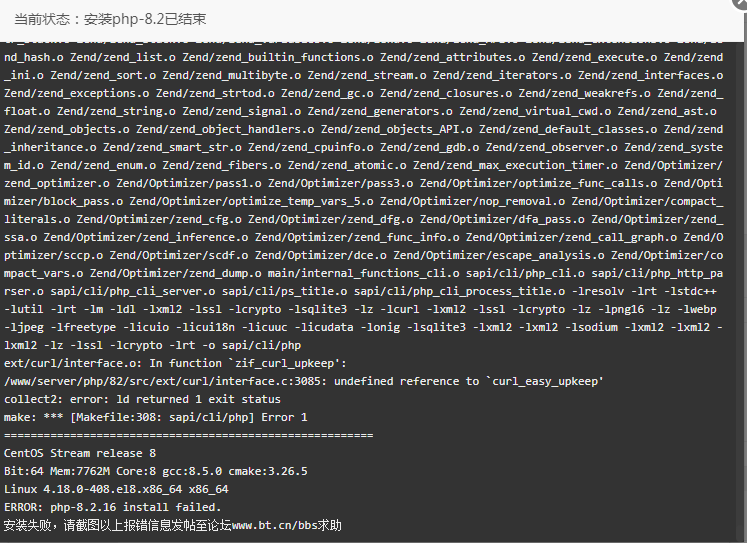The width and height of the screenshot is (747, 543).
Task: Click the Zend/Optimizer/escape_analysis.o text
Action: tap(499, 255)
